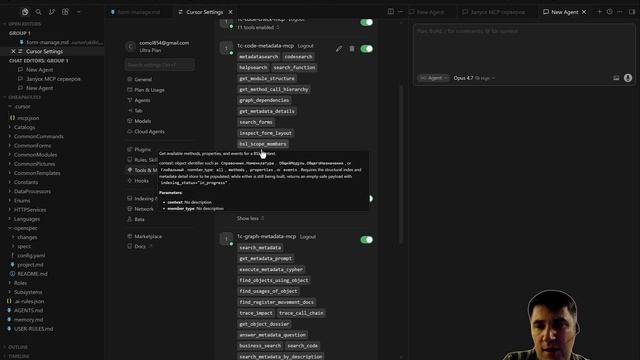Collapse the OPEN EDITORS section
The width and height of the screenshot is (640, 360).
pos(24,24)
